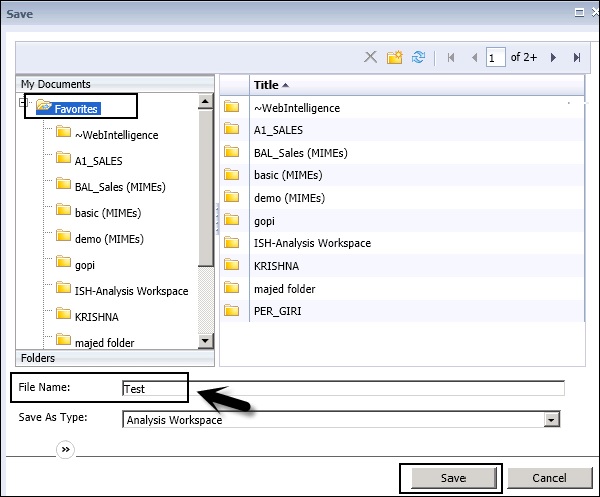Click tree scrollbar down arrow
Image resolution: width=600 pixels, height=497 pixels.
tap(205, 341)
